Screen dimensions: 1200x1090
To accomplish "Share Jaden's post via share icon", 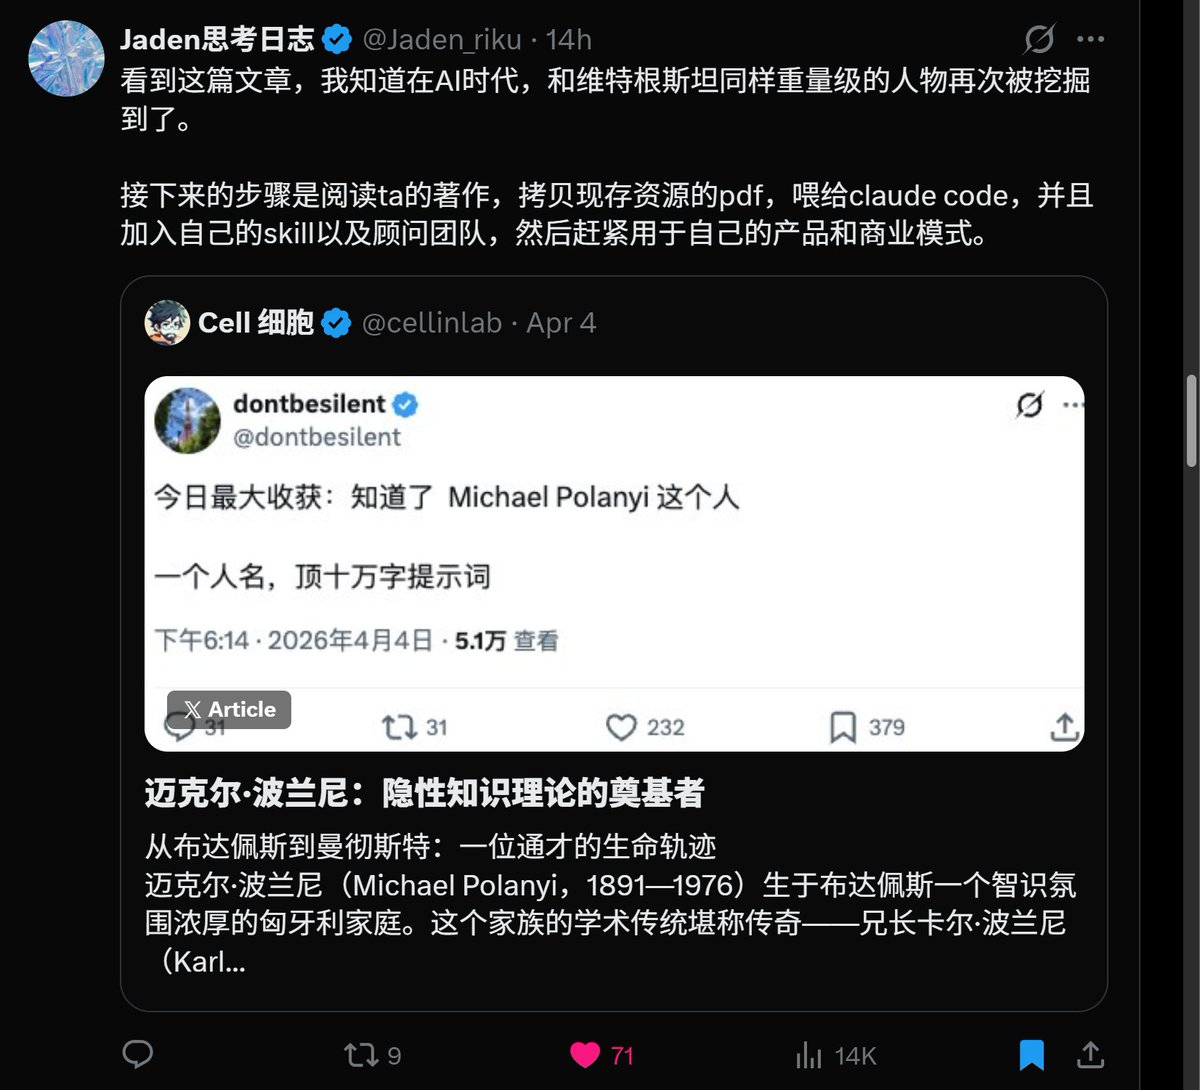I will 1090,1054.
